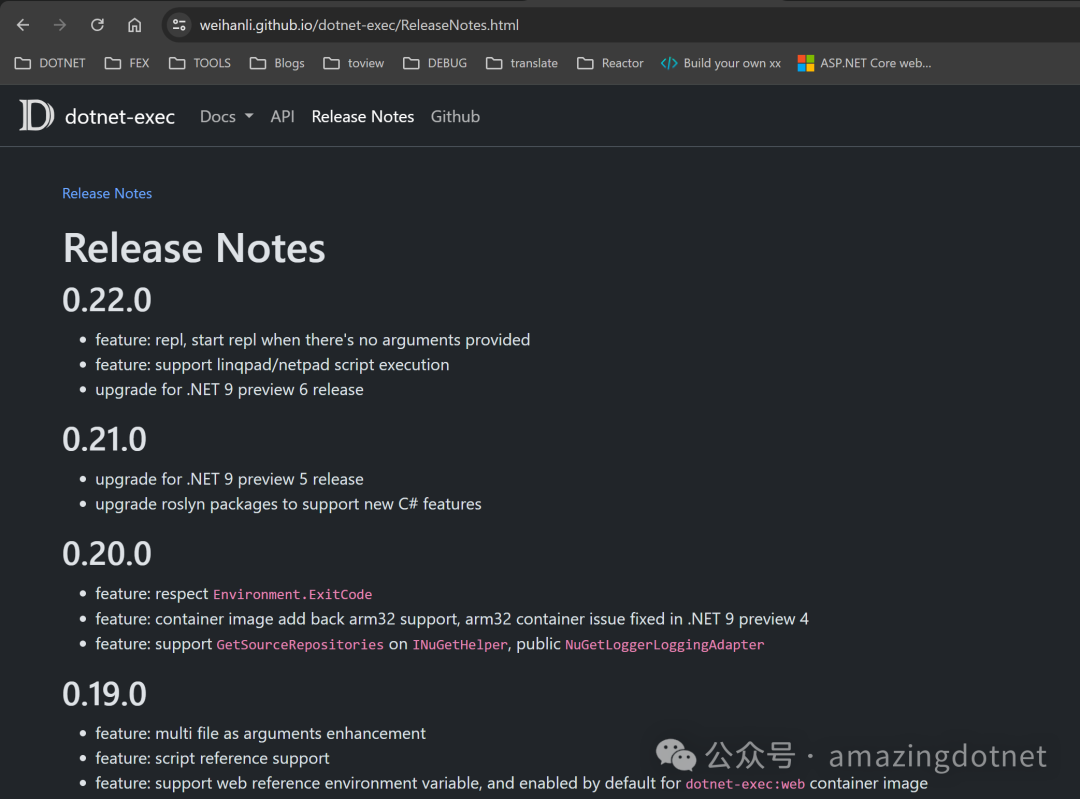Open site information icon in address bar
1080x799 pixels.
coord(179,25)
